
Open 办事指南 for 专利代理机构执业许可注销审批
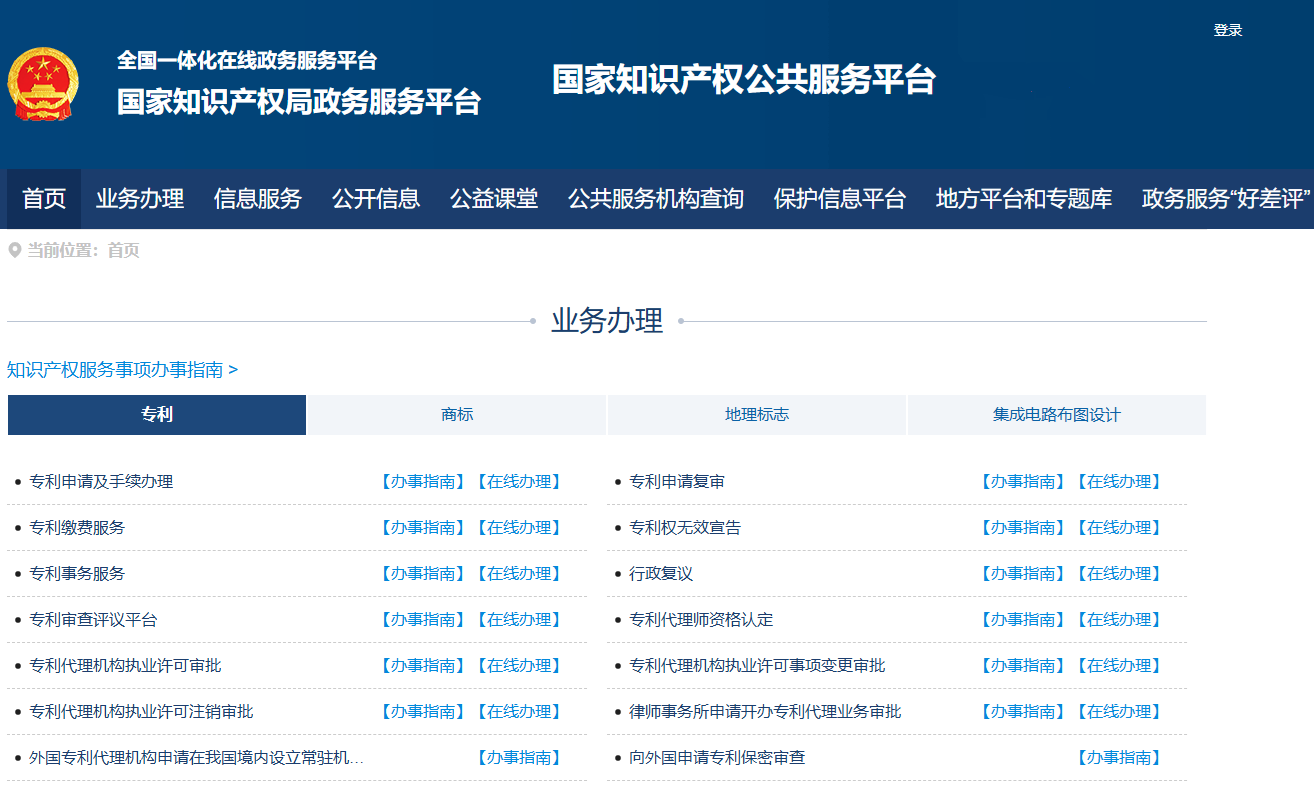click(422, 712)
